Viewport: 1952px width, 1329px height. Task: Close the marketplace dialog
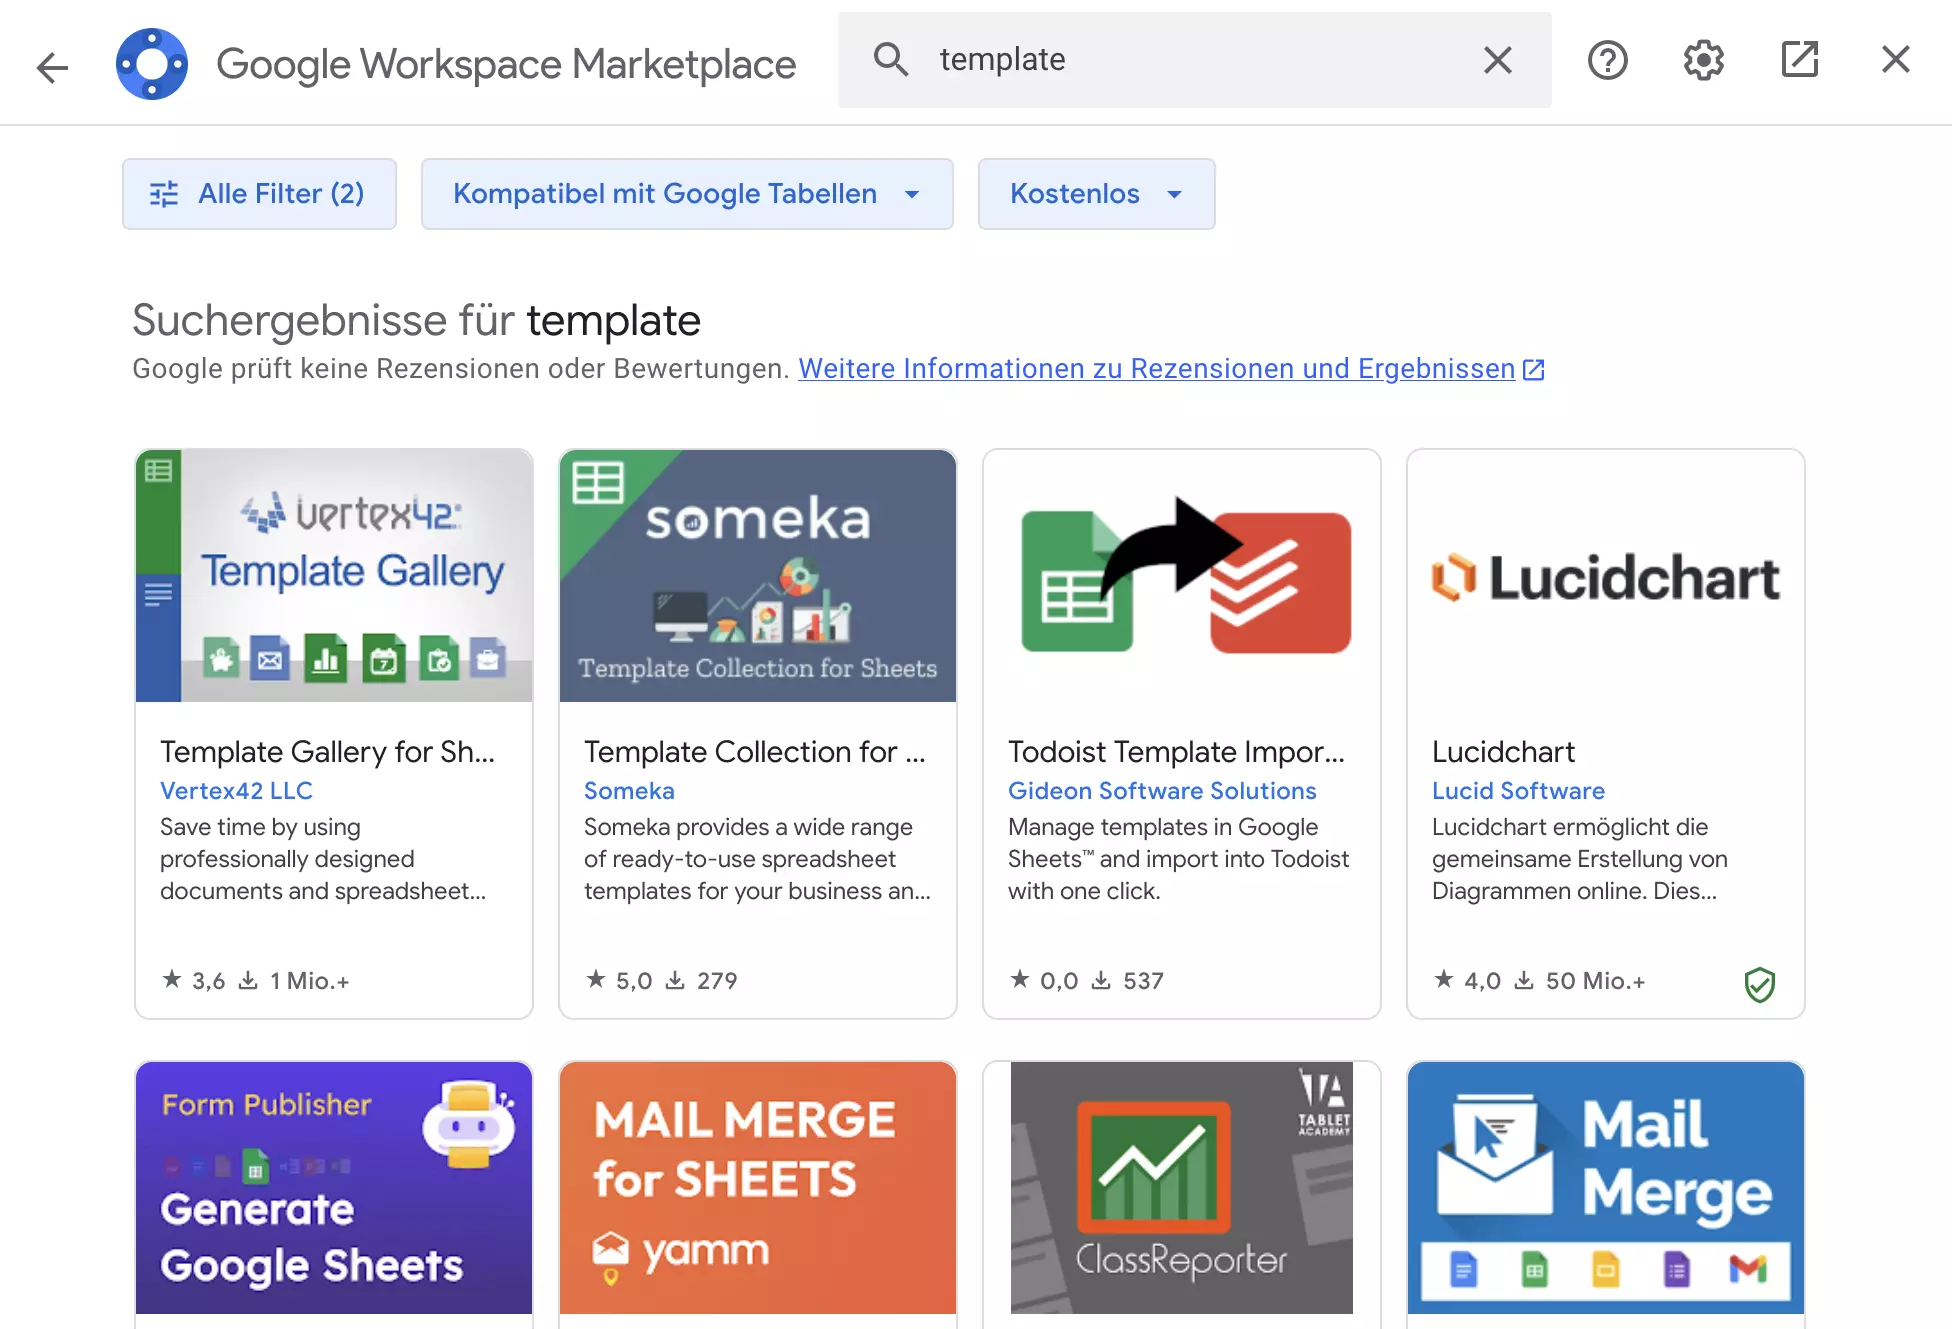tap(1895, 60)
